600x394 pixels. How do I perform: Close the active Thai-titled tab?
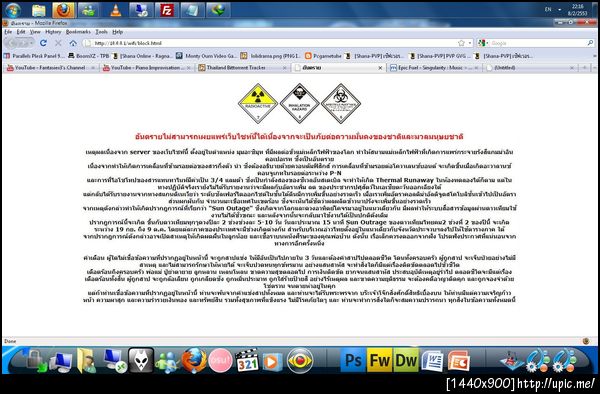[380, 68]
